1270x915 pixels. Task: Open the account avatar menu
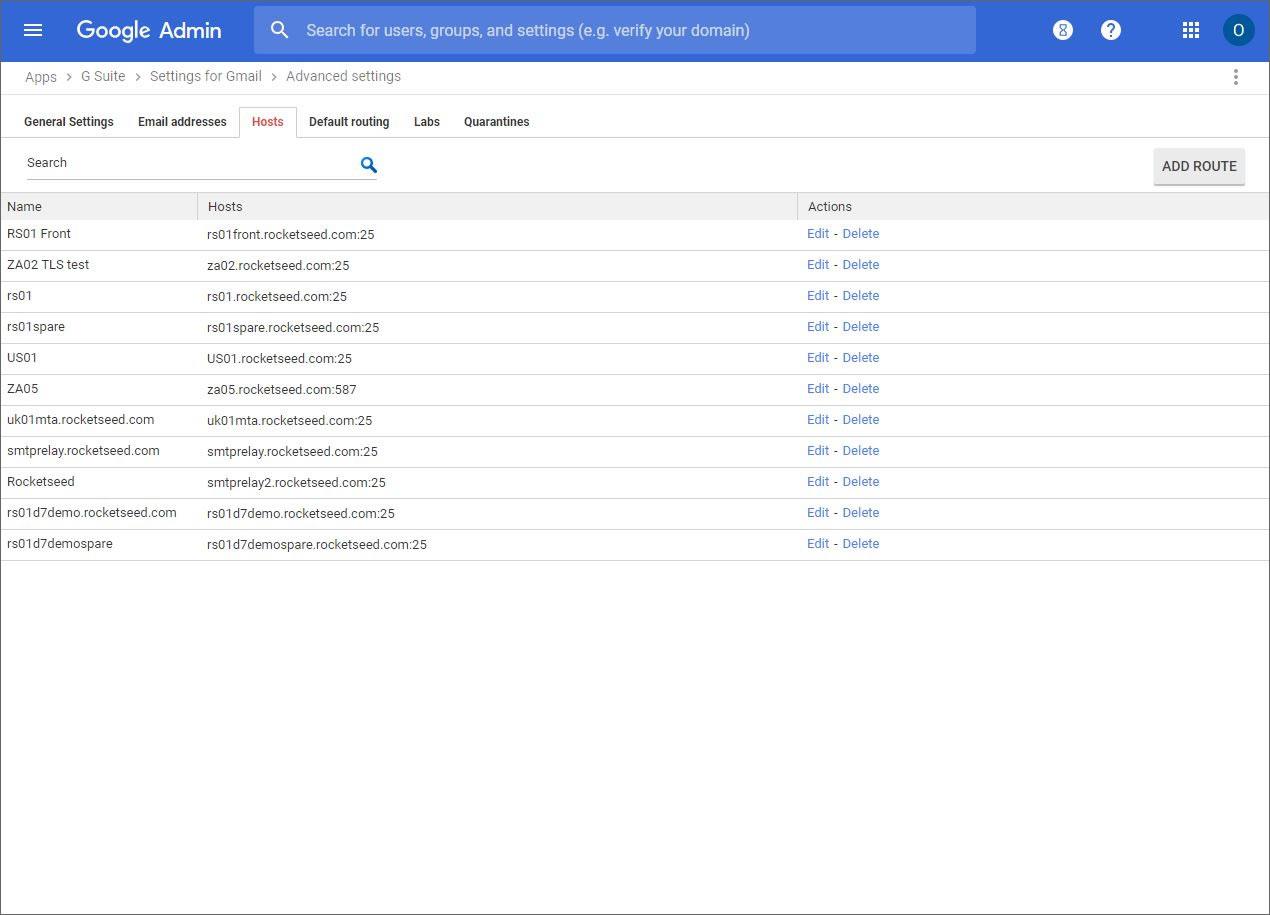(1238, 30)
